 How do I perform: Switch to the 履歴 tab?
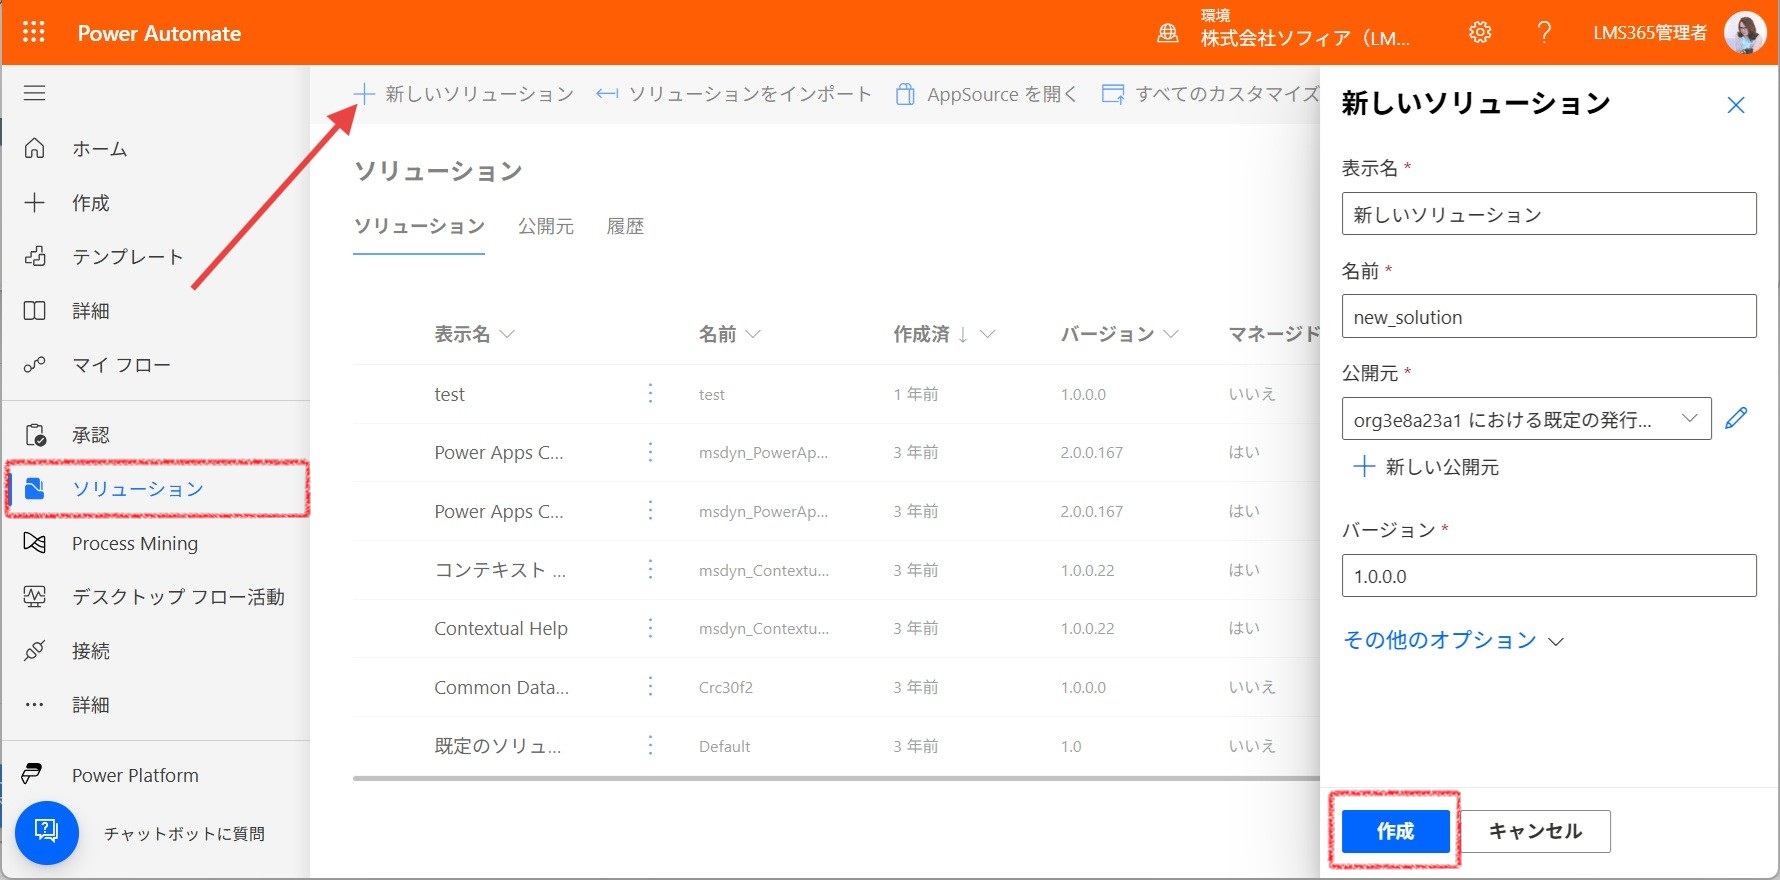[625, 227]
